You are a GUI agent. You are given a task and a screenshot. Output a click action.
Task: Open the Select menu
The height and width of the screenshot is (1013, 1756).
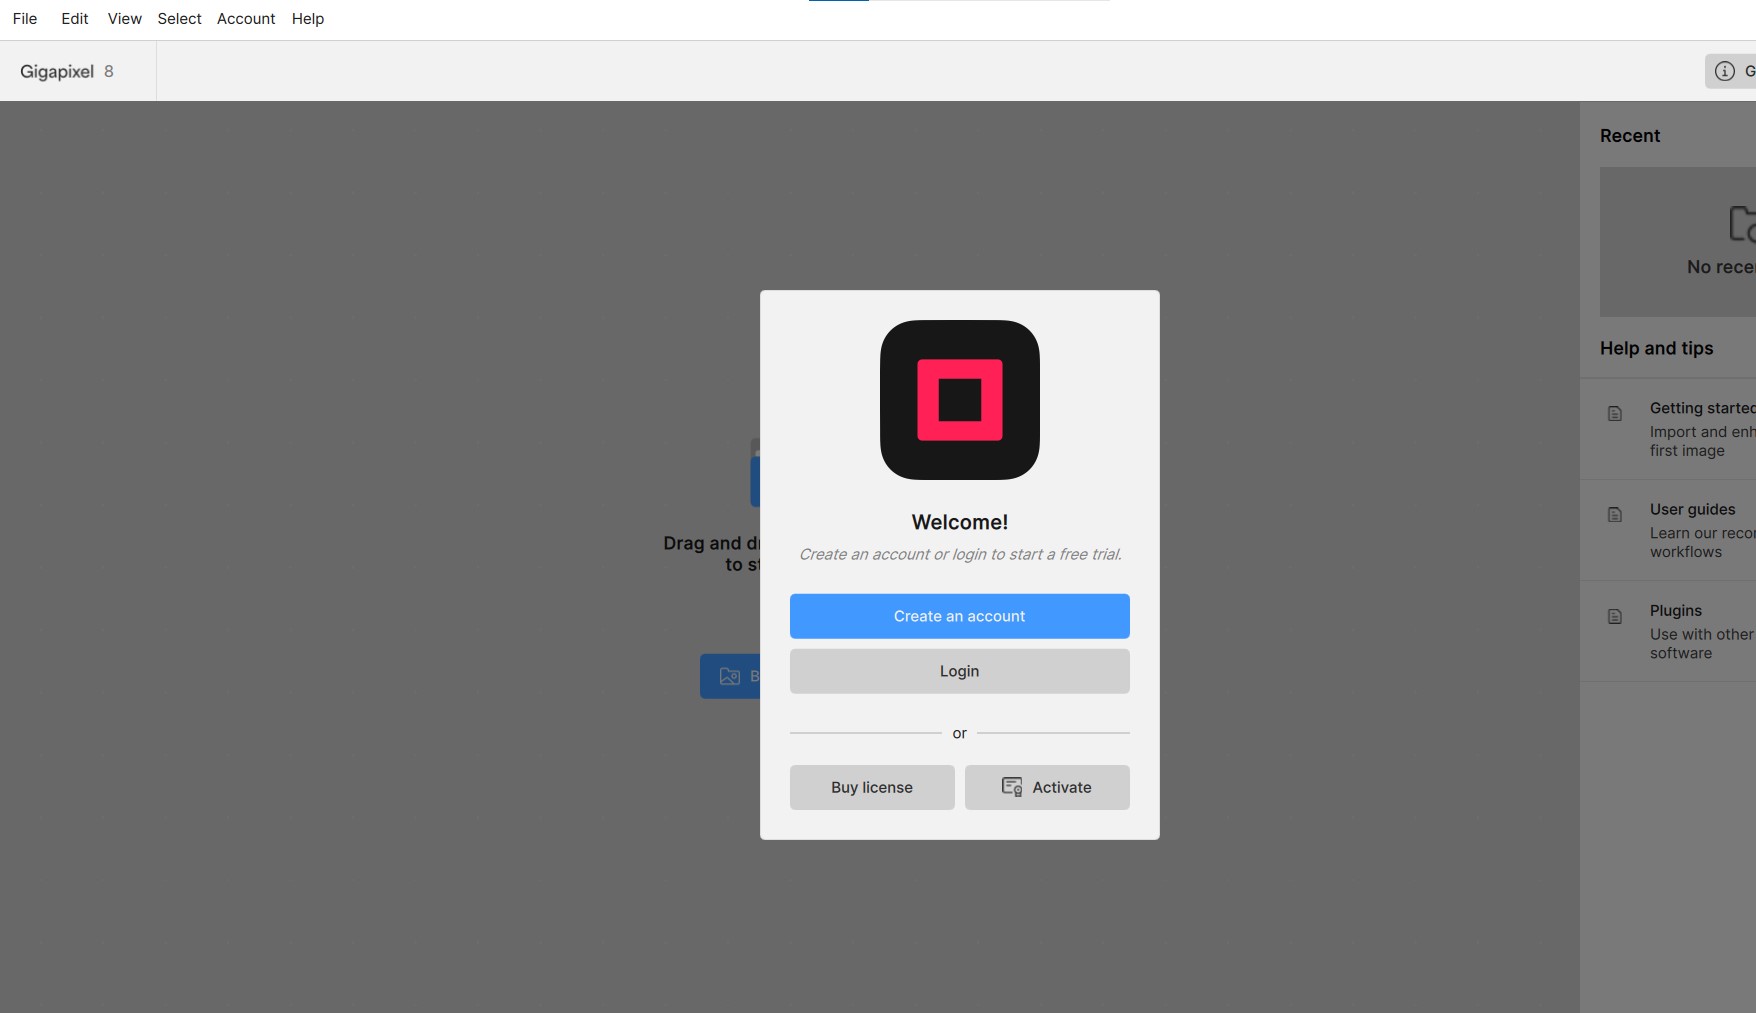point(179,19)
